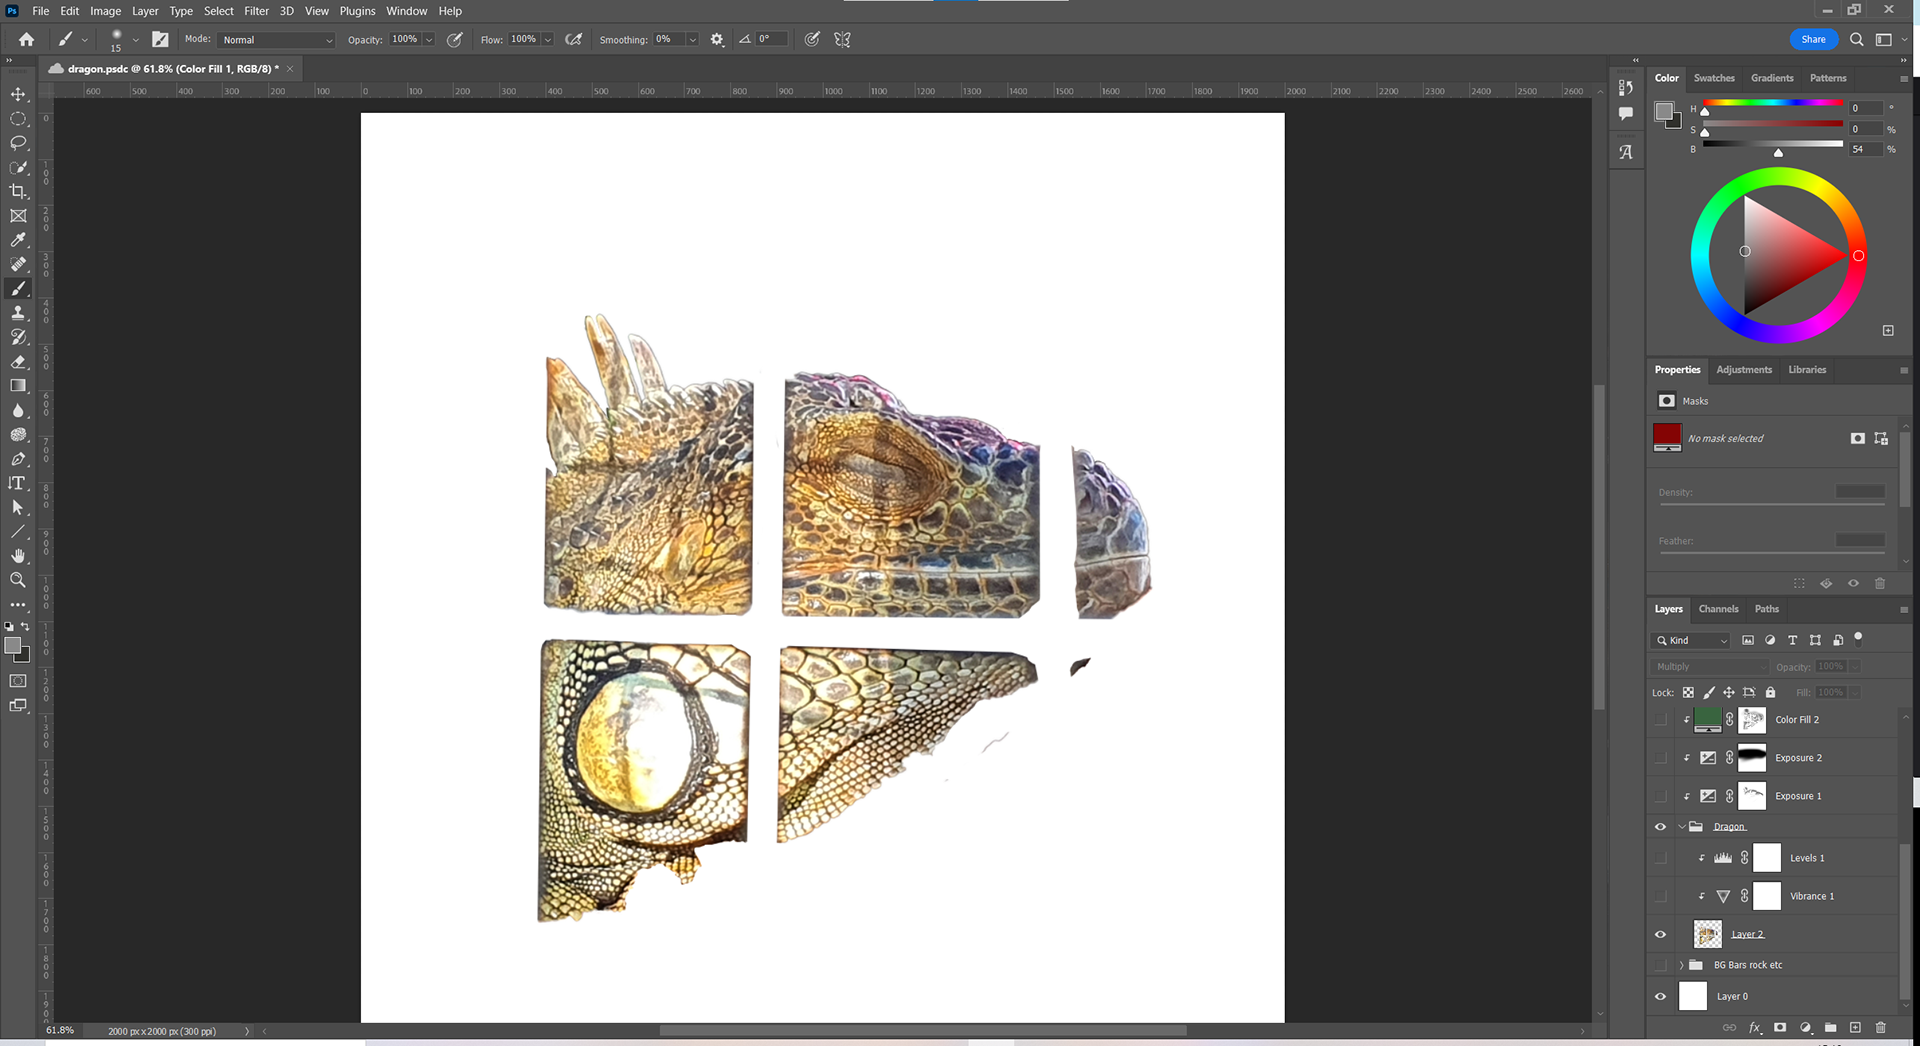Switch to the Gradients tab

(1772, 78)
